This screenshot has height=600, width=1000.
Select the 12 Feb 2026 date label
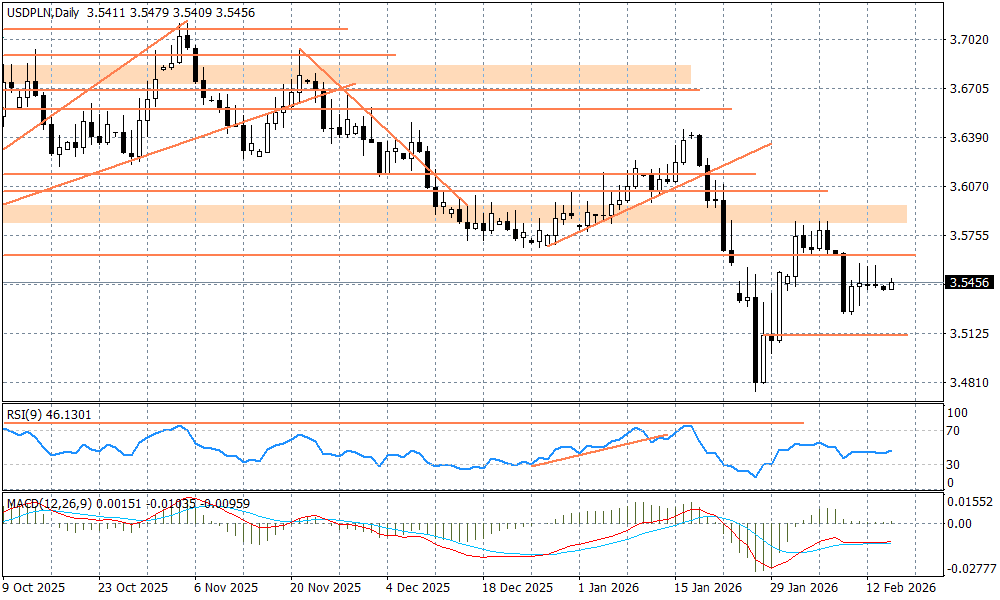tap(902, 589)
